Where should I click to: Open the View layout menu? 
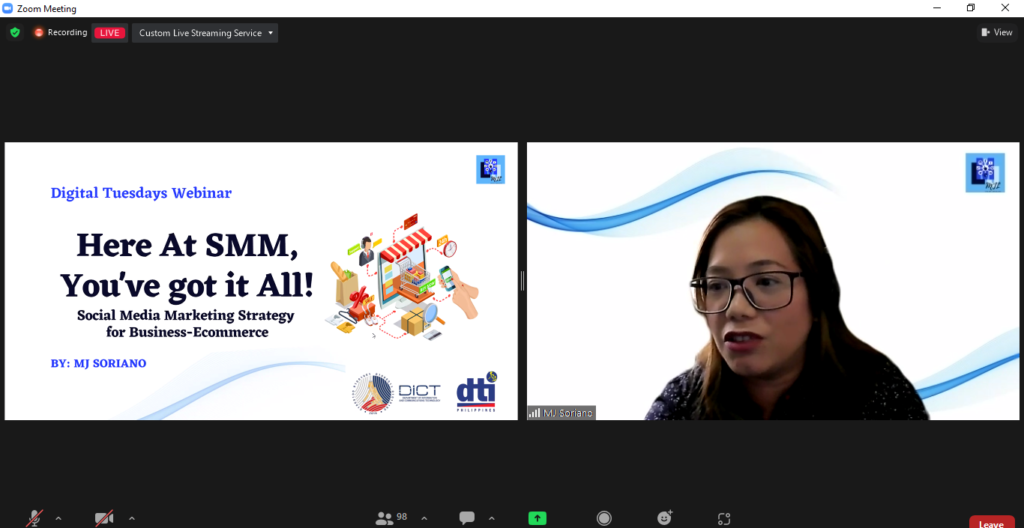tap(997, 32)
